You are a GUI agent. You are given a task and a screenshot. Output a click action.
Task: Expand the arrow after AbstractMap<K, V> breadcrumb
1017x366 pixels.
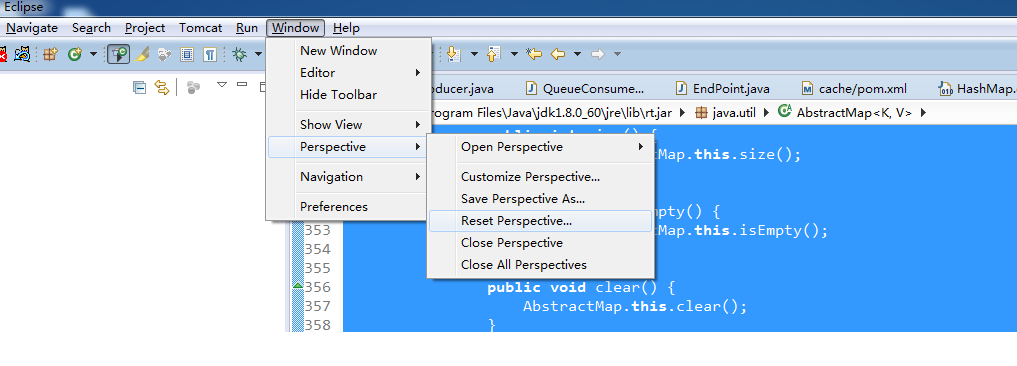click(923, 112)
